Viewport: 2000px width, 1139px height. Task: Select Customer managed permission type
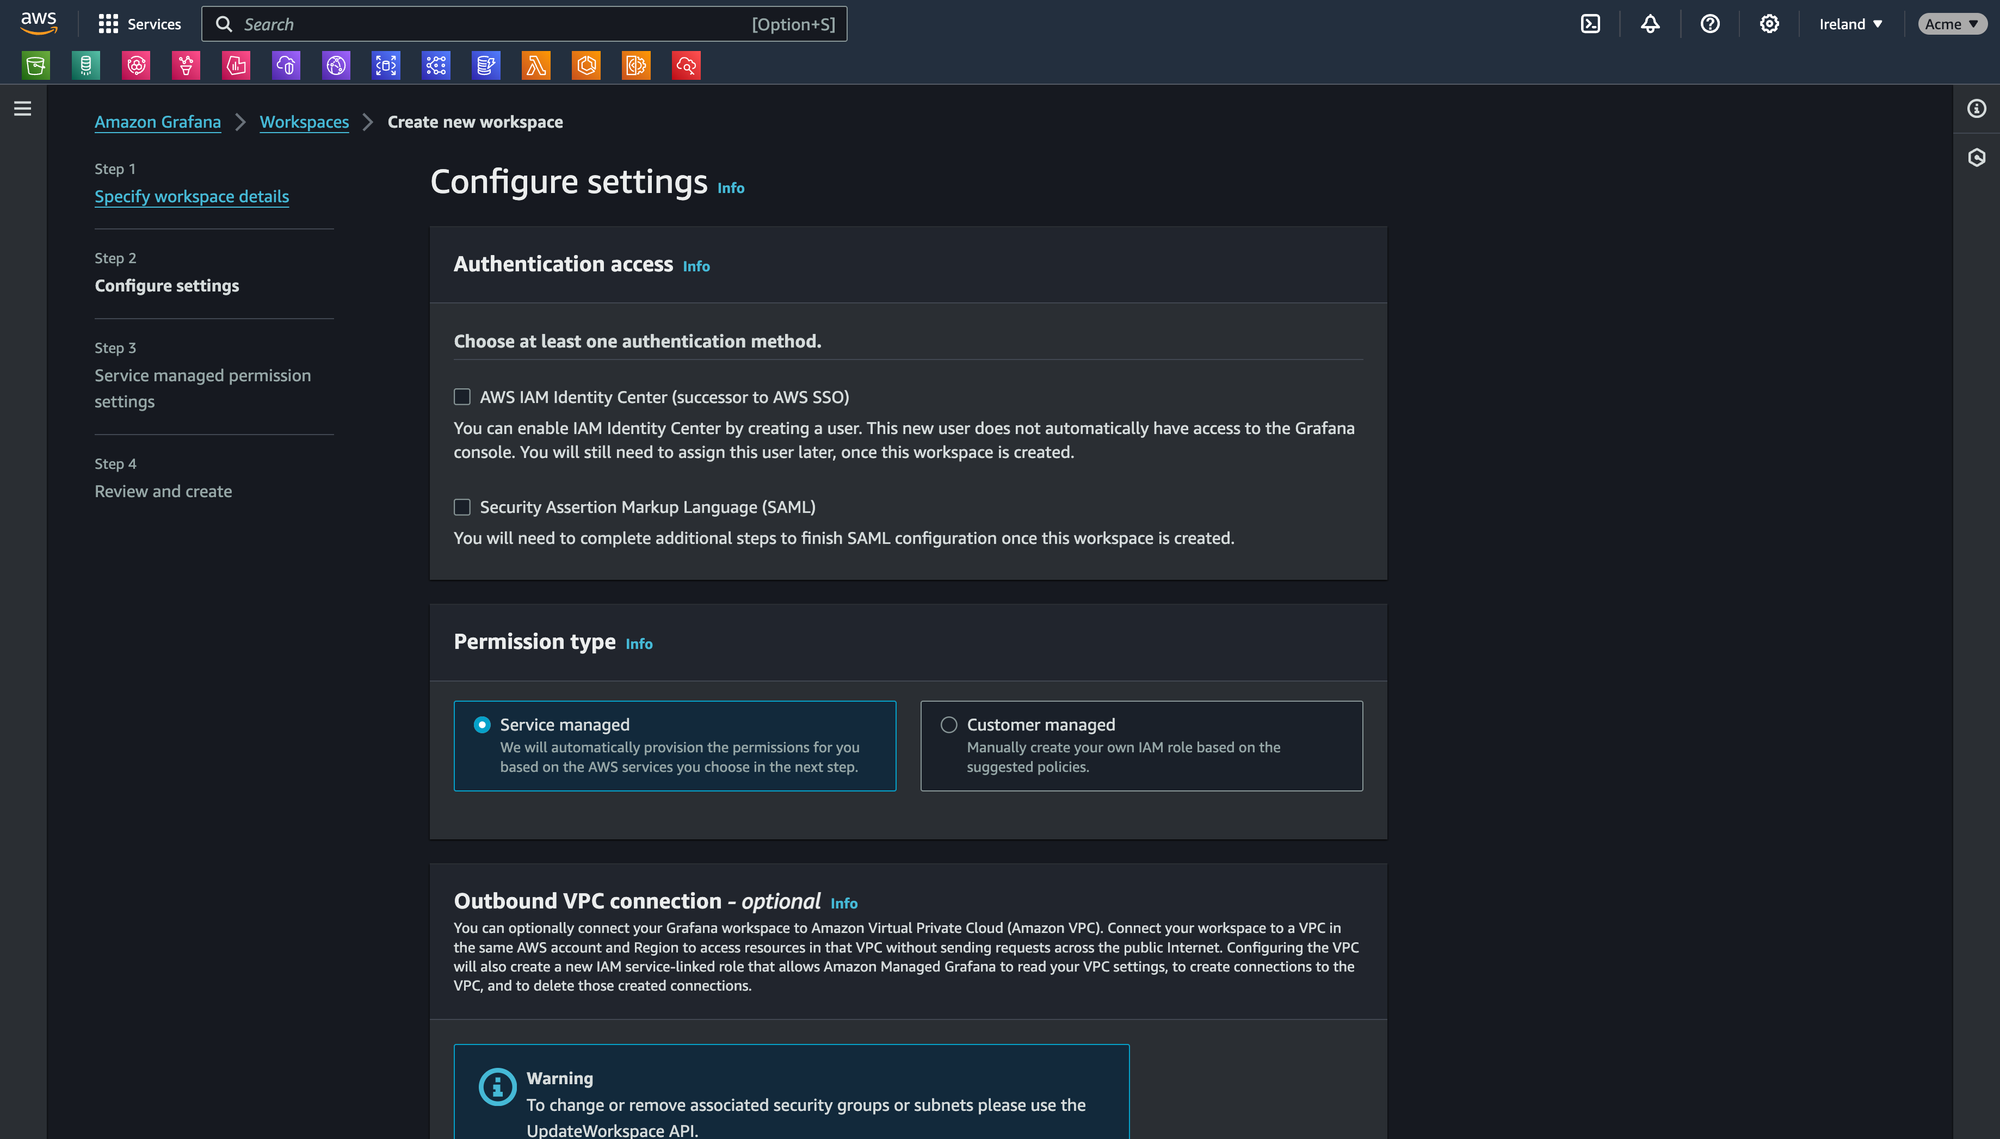point(948,724)
